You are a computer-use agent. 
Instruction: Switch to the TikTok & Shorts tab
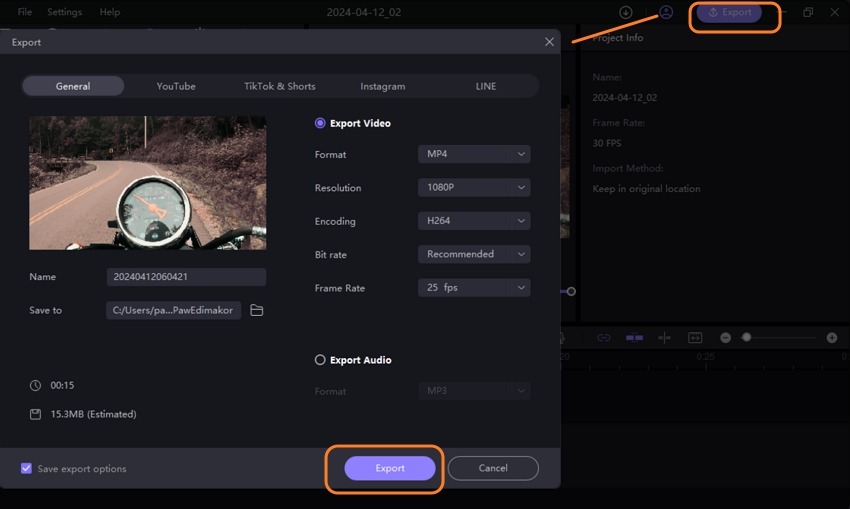click(279, 86)
